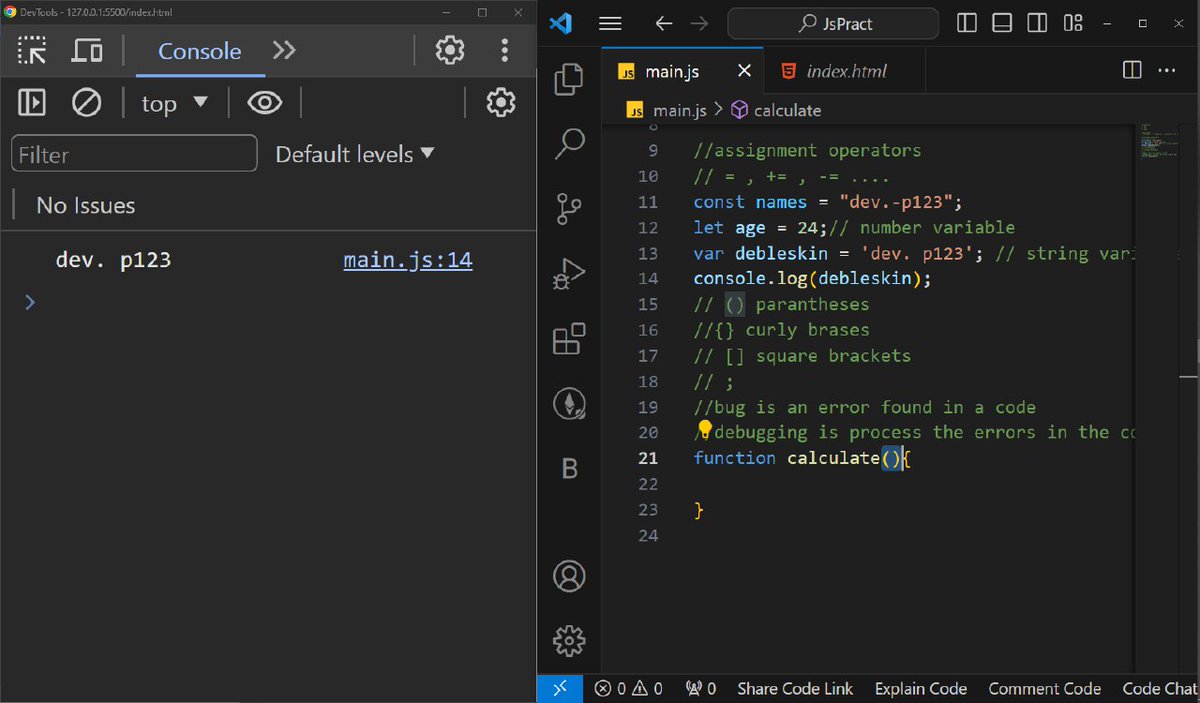
Task: Open the errors and warnings status indicator
Action: 628,688
